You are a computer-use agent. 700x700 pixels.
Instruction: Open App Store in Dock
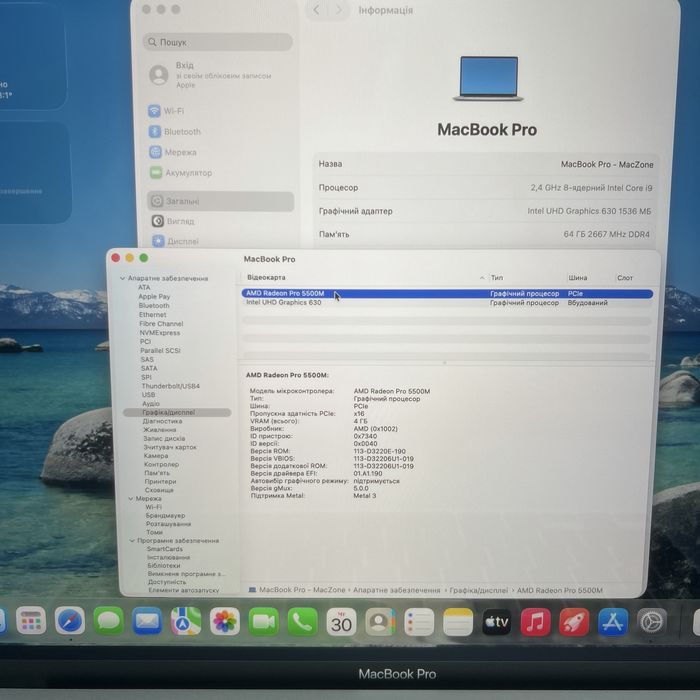[x=613, y=621]
